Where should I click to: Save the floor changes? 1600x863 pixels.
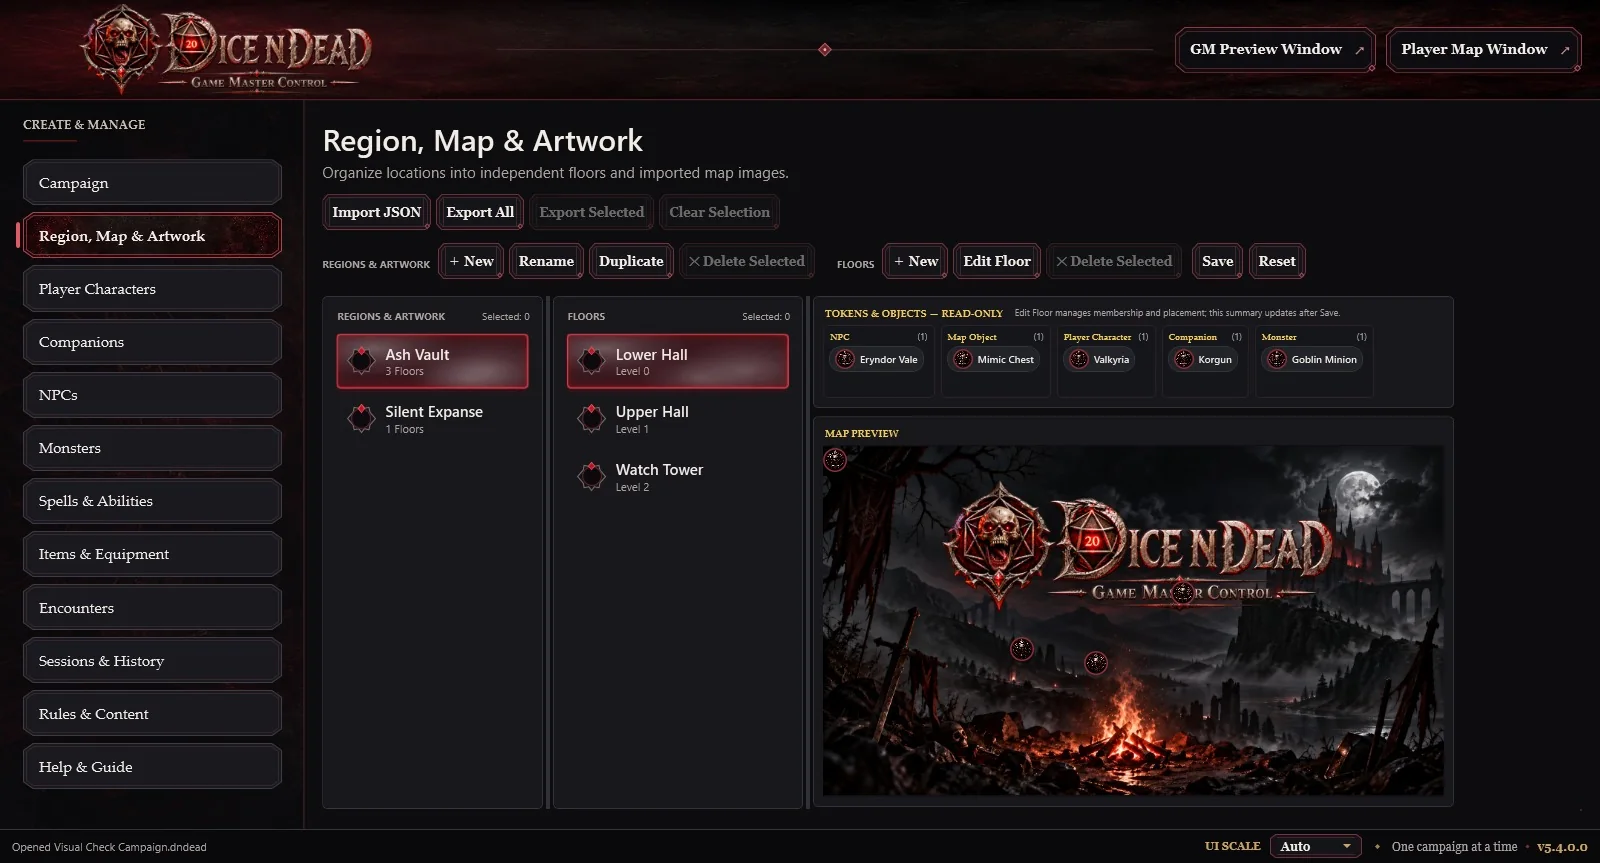tap(1217, 261)
